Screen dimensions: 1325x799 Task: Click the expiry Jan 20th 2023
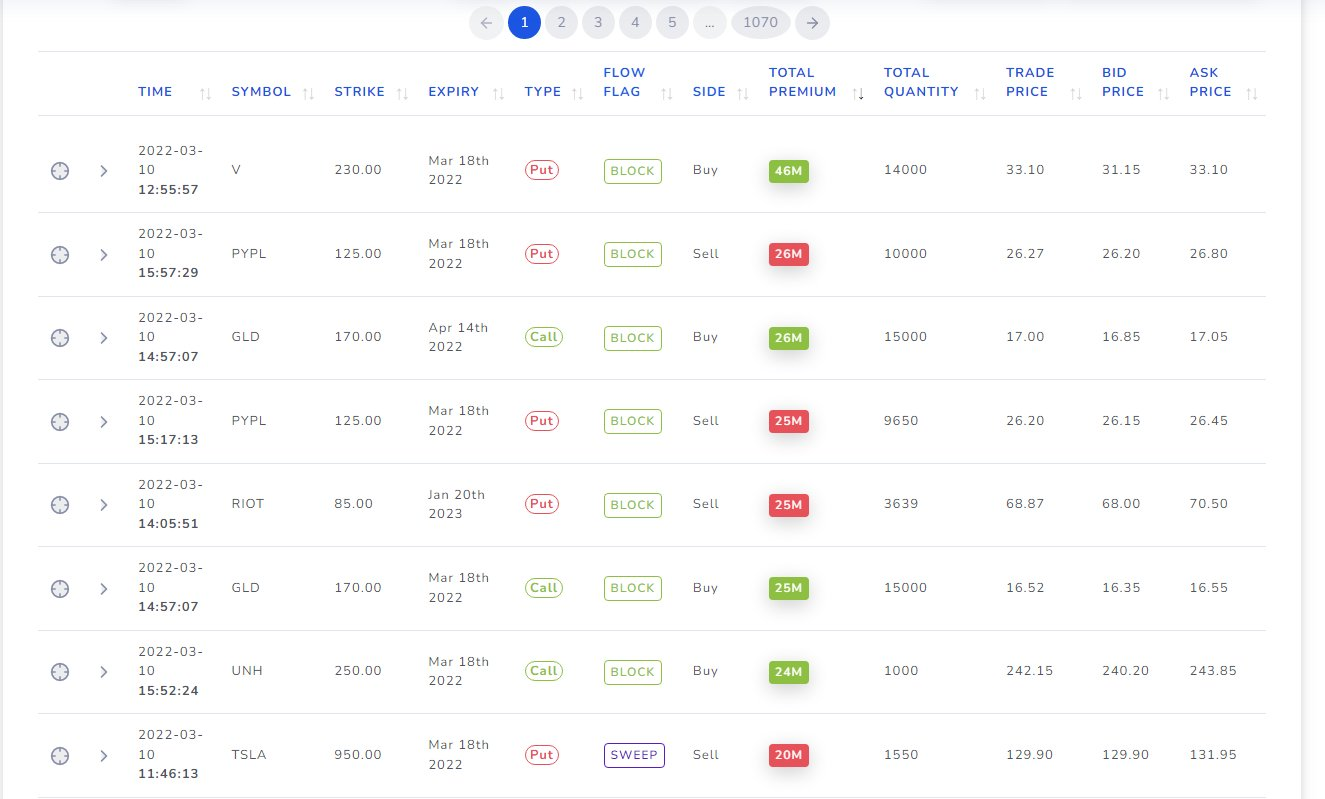pos(457,504)
